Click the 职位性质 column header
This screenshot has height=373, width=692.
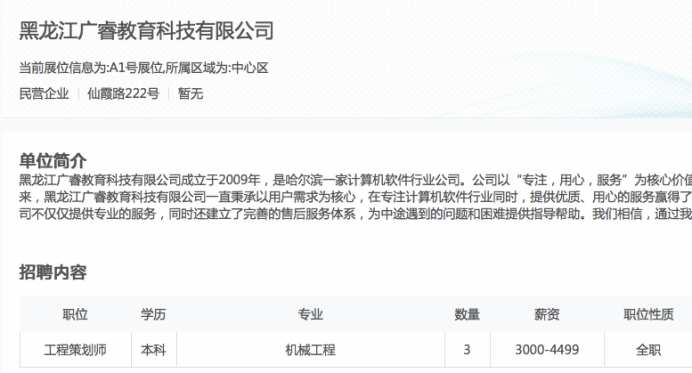(648, 314)
